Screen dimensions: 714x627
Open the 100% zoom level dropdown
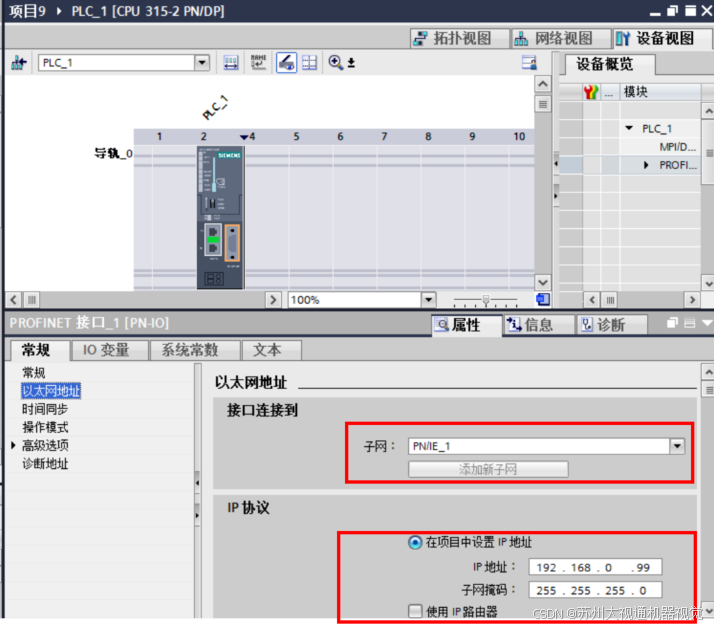point(428,300)
